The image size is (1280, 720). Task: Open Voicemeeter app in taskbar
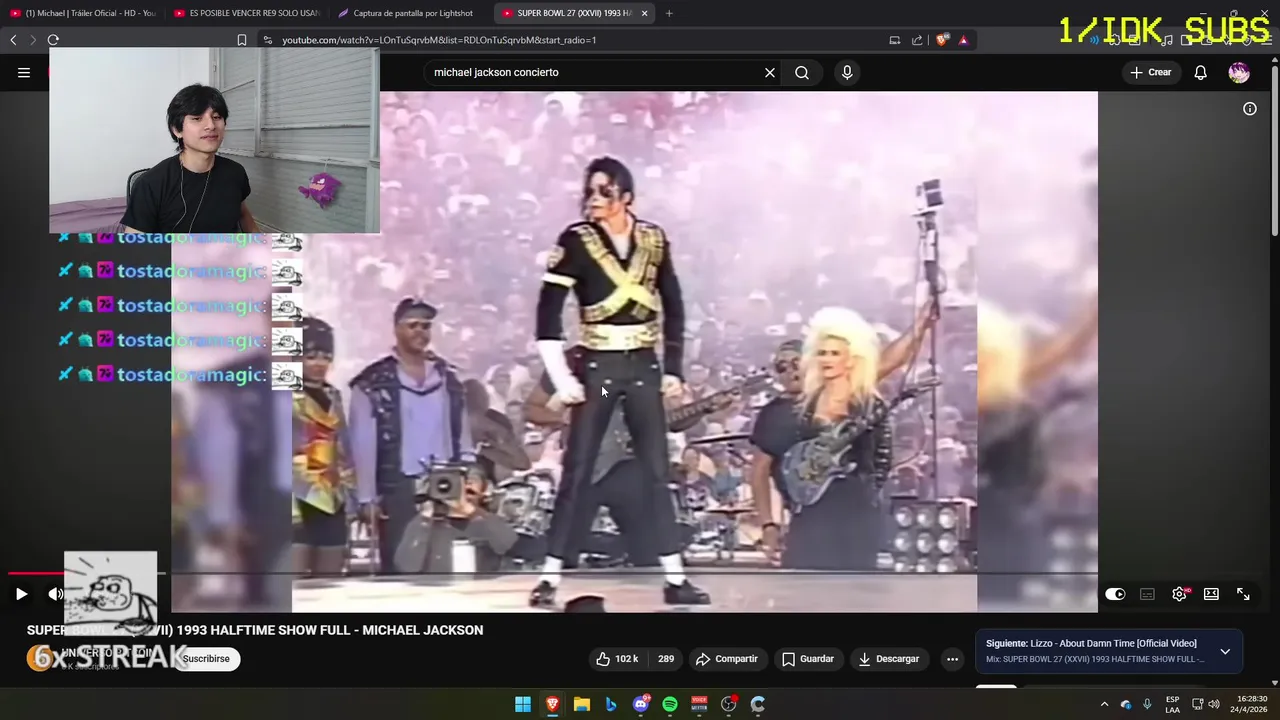(x=699, y=704)
